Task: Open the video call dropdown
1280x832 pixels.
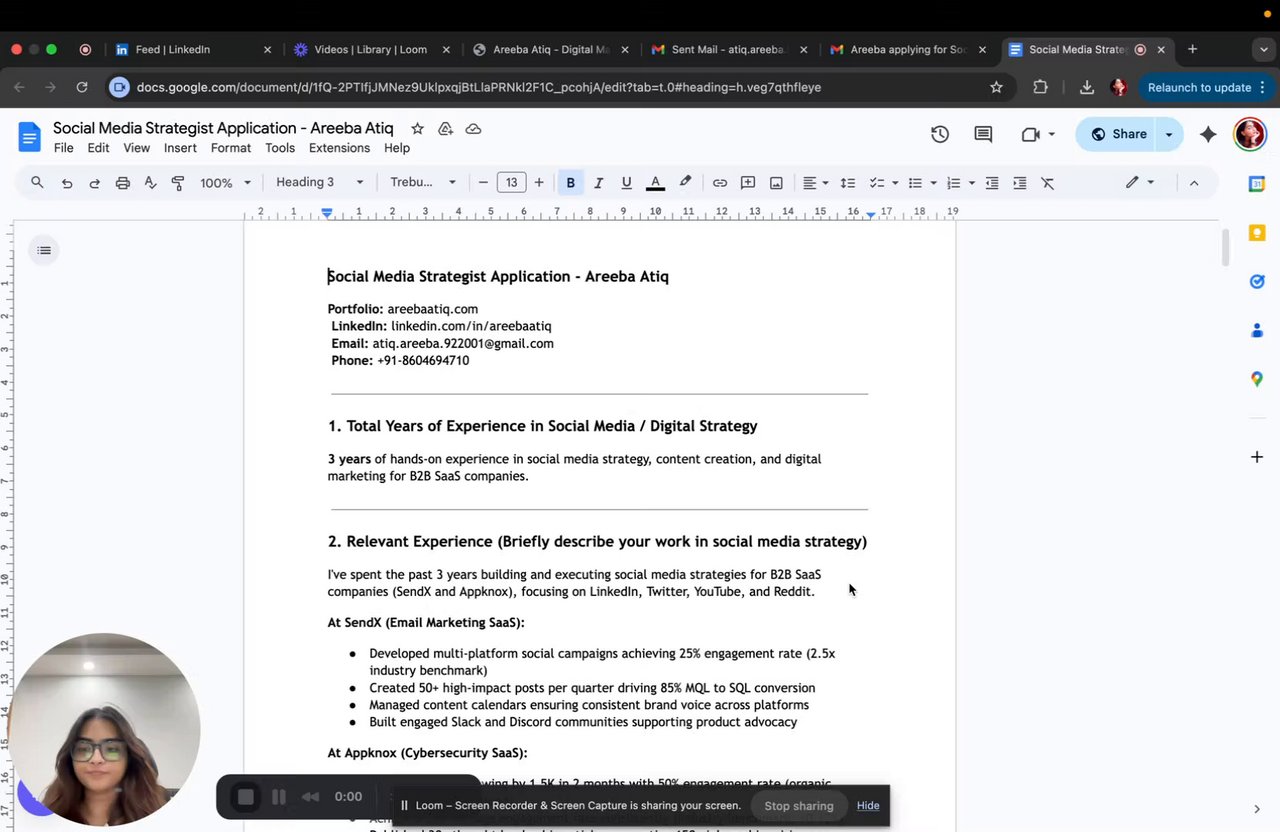Action: 1051,134
